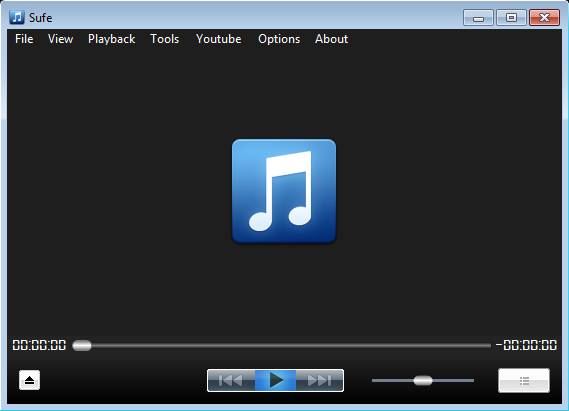Screen dimensions: 569x411
Task: Click the volume slider handle
Action: click(x=423, y=381)
